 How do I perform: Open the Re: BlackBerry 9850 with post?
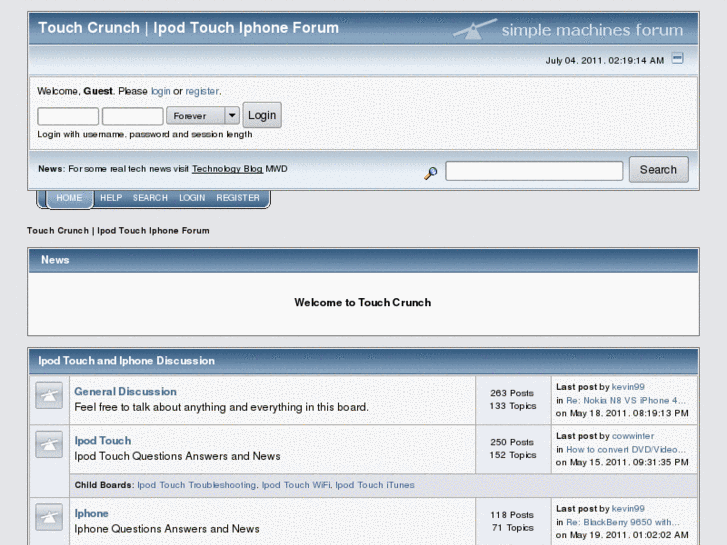[623, 522]
